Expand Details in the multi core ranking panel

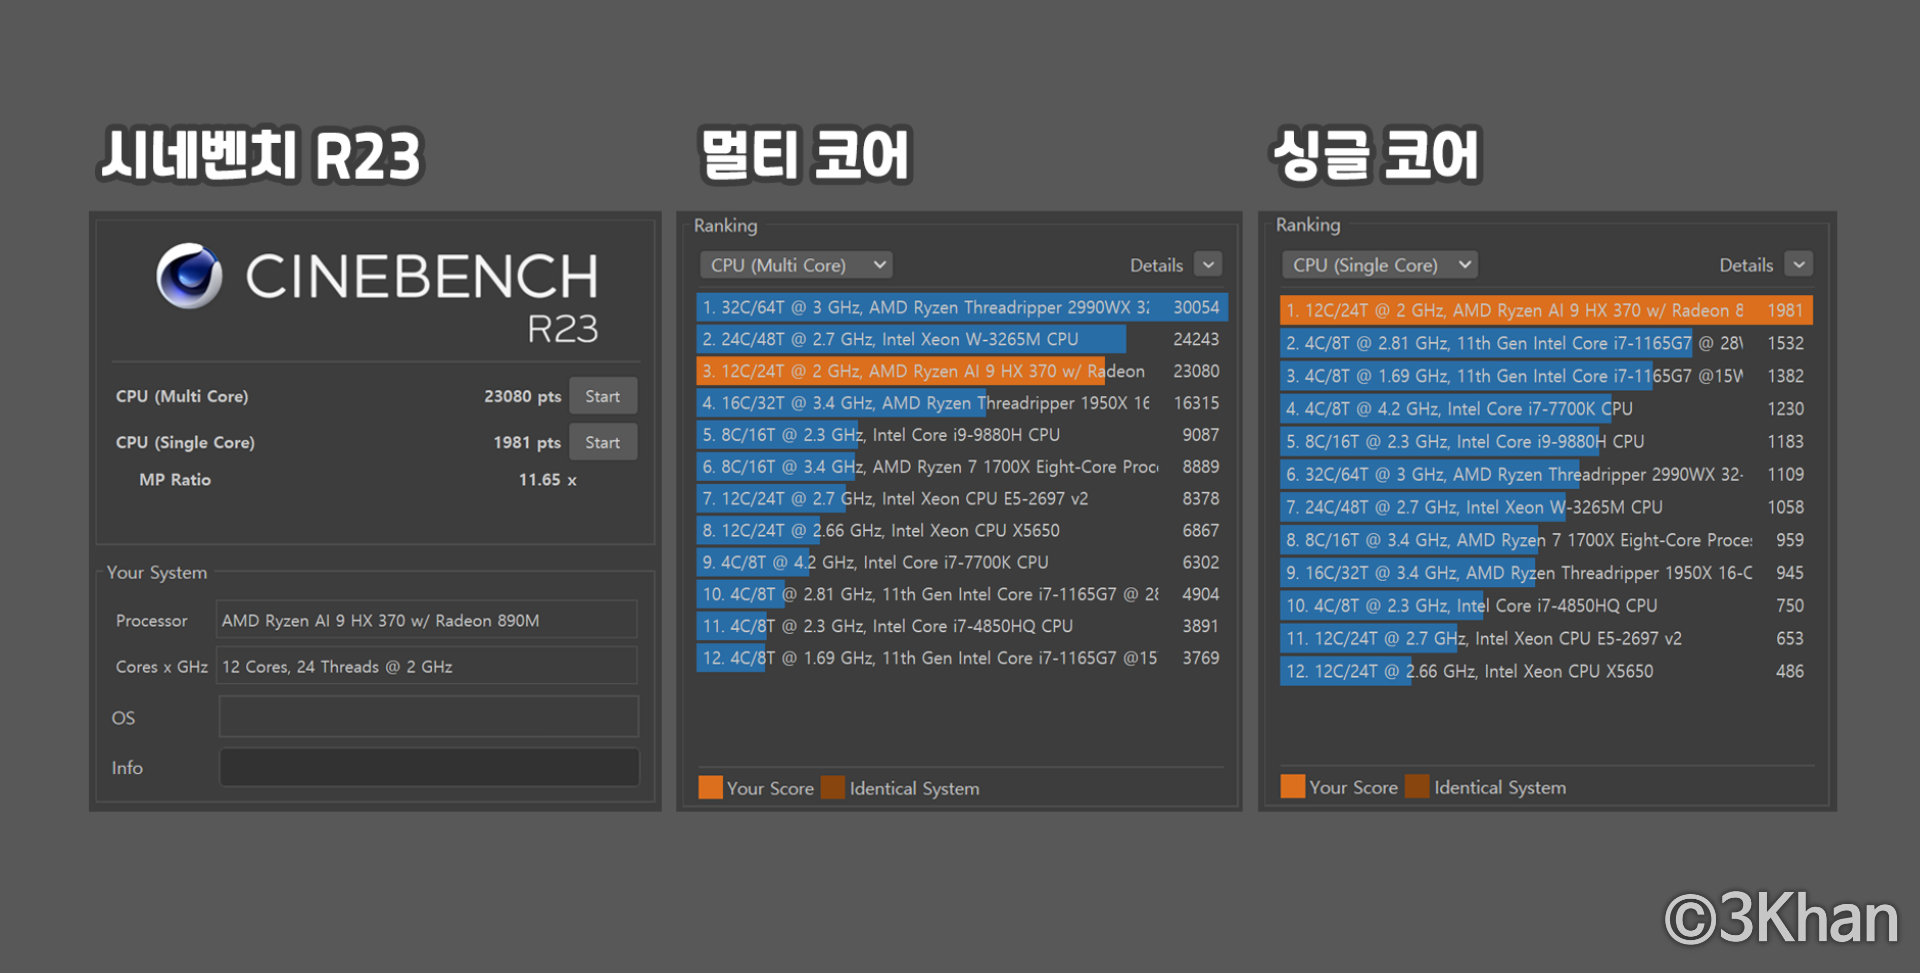(x=1209, y=265)
